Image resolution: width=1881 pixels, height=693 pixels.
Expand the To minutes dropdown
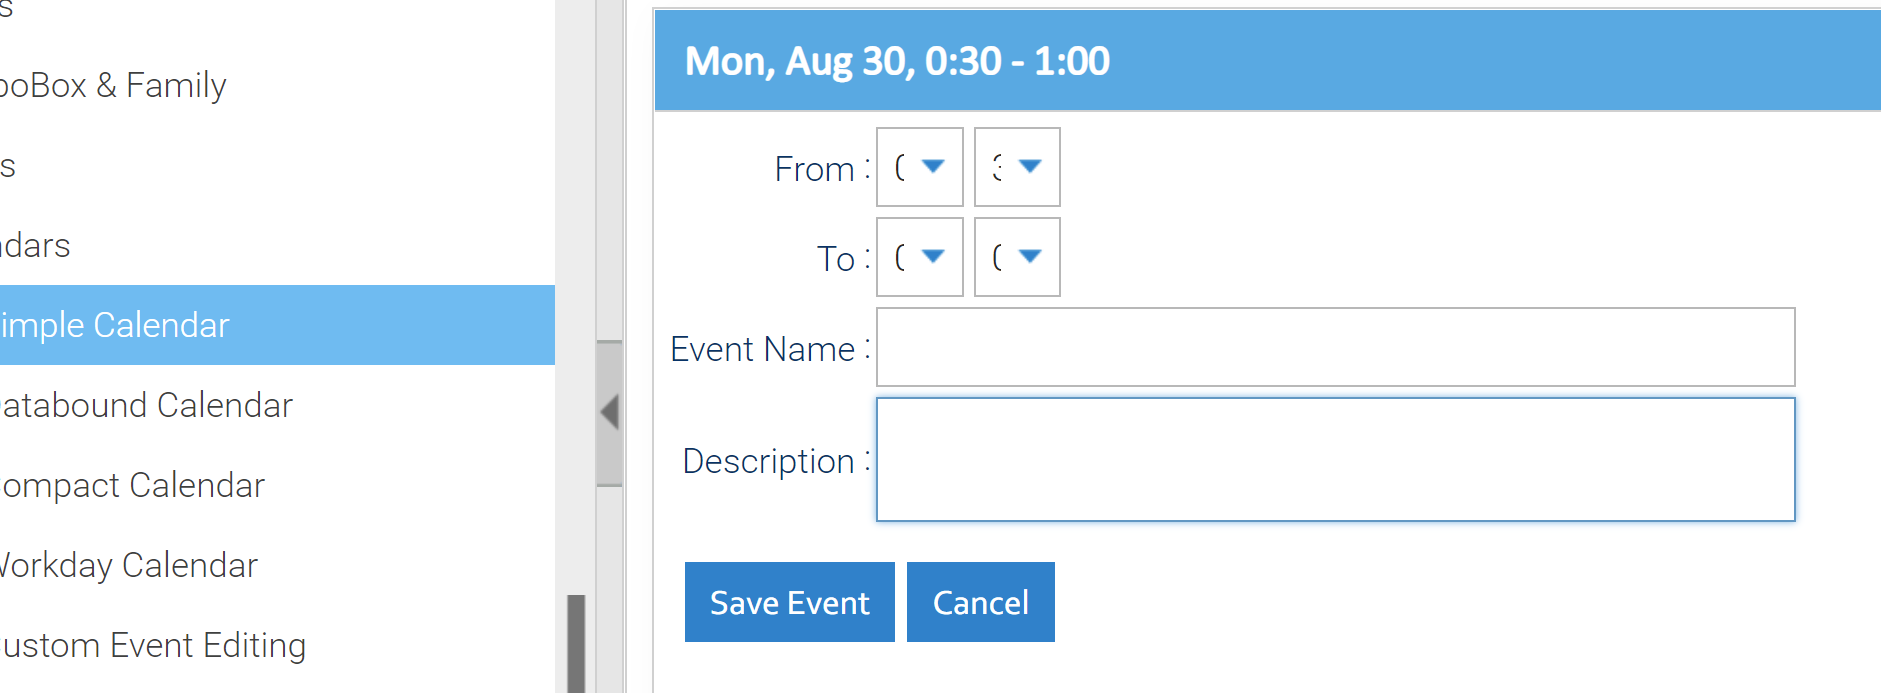(x=1017, y=257)
